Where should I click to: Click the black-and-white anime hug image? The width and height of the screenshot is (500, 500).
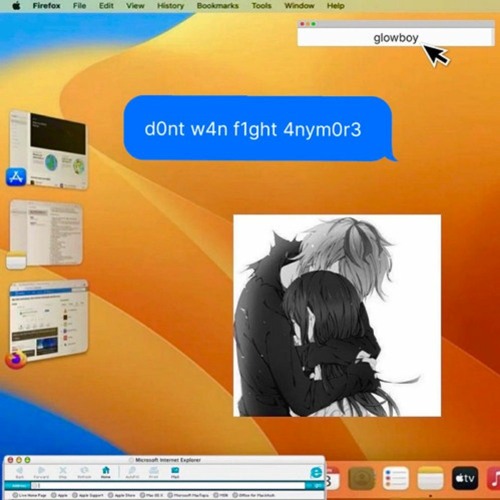pyautogui.click(x=337, y=315)
